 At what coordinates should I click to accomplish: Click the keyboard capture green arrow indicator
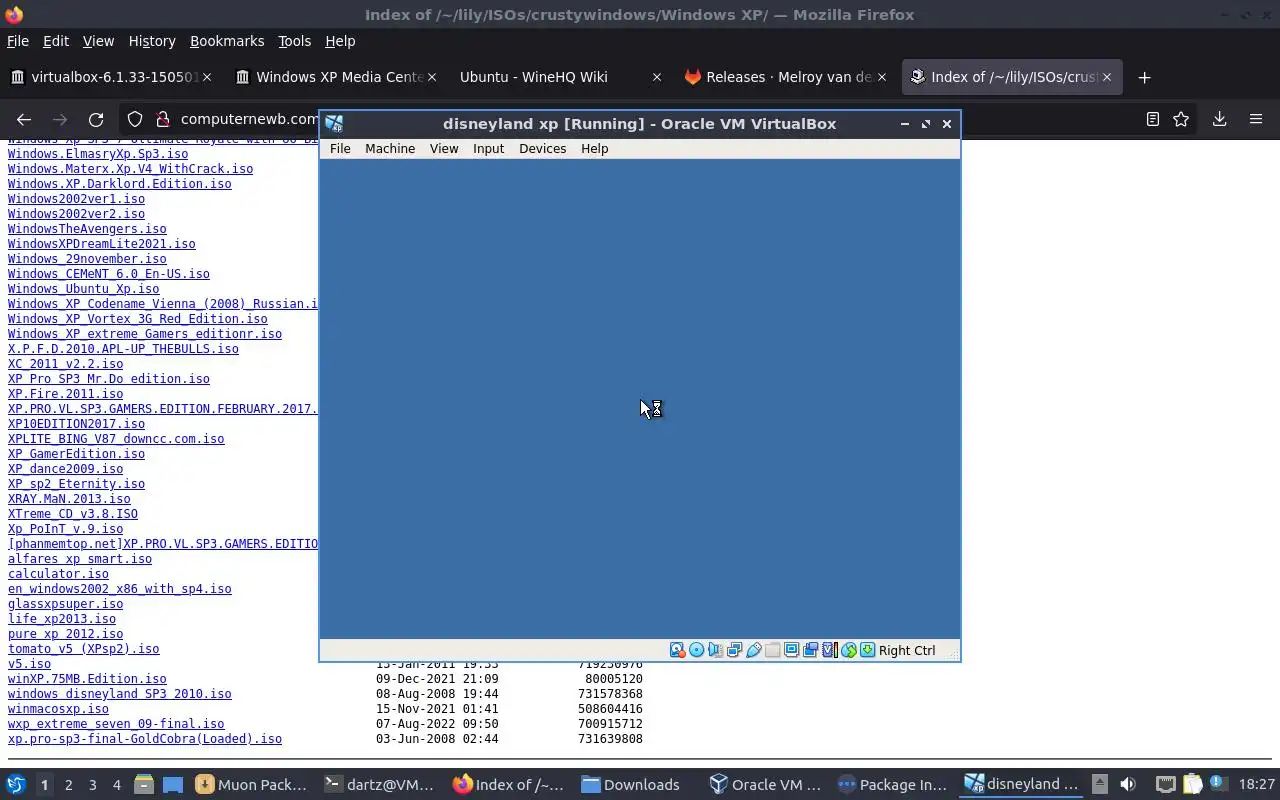click(x=868, y=650)
